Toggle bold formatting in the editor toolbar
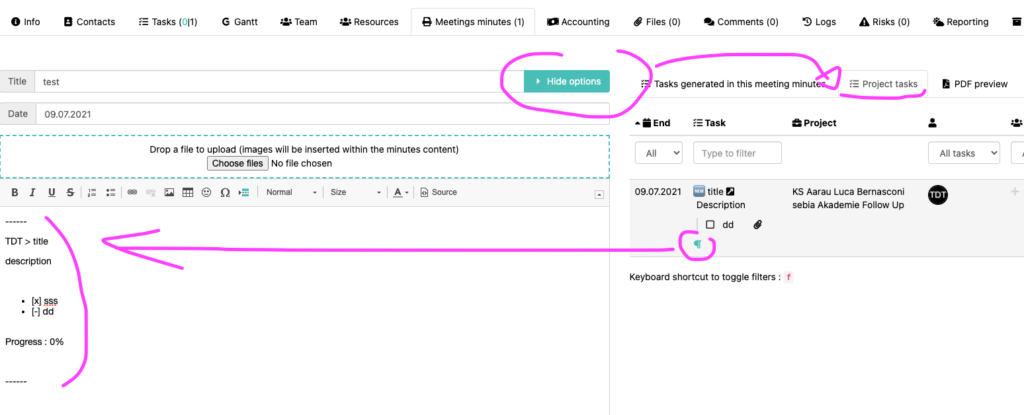This screenshot has height=415, width=1024. pyautogui.click(x=15, y=192)
